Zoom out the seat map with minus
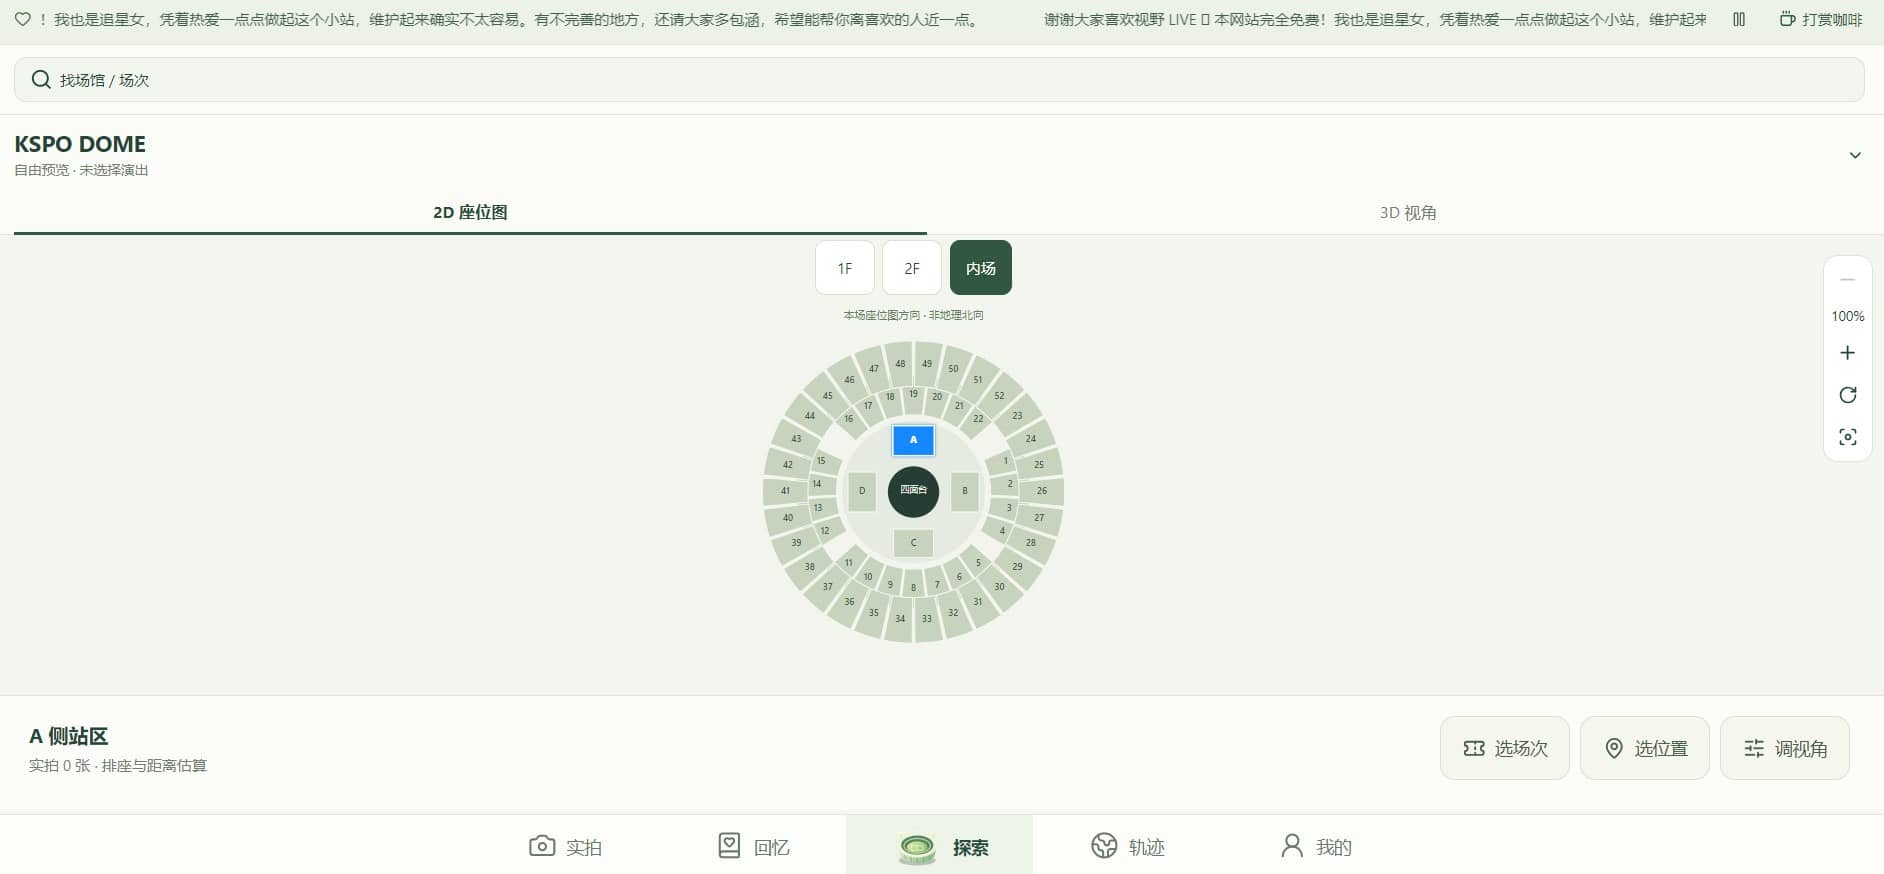 [1847, 280]
